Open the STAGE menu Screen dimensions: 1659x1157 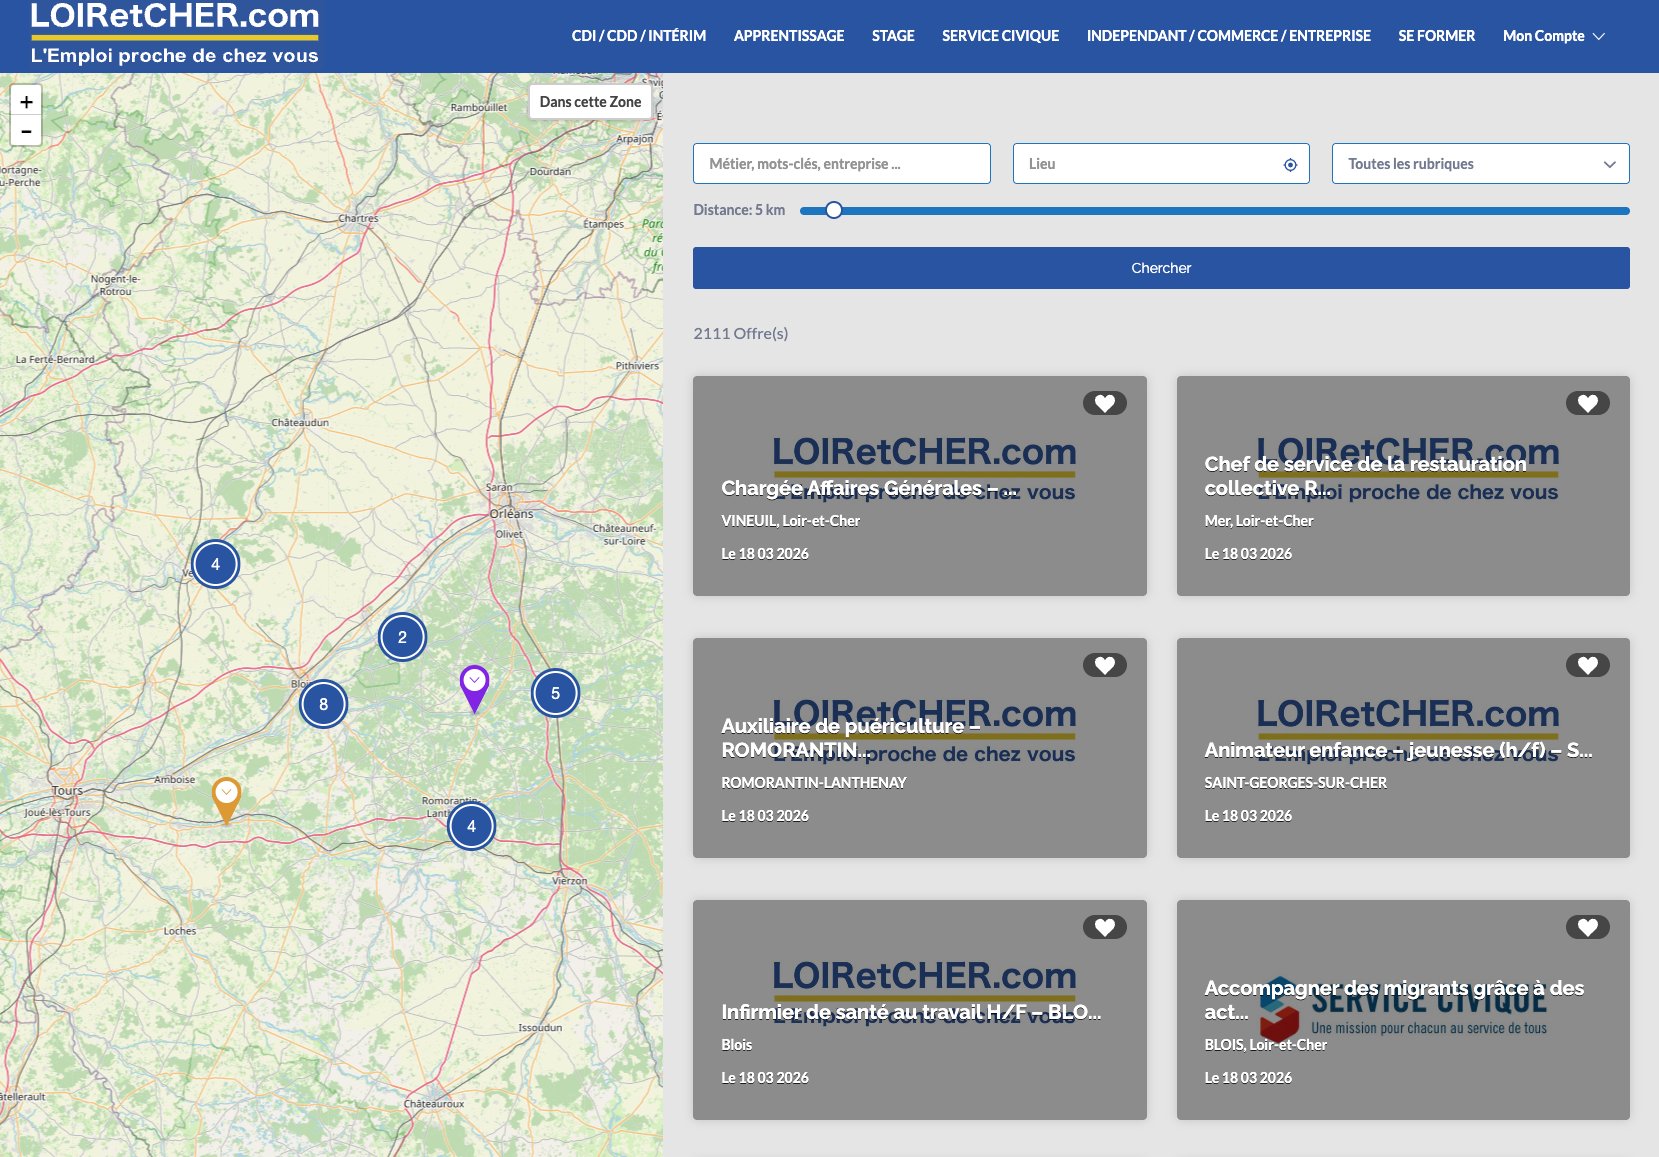(893, 35)
